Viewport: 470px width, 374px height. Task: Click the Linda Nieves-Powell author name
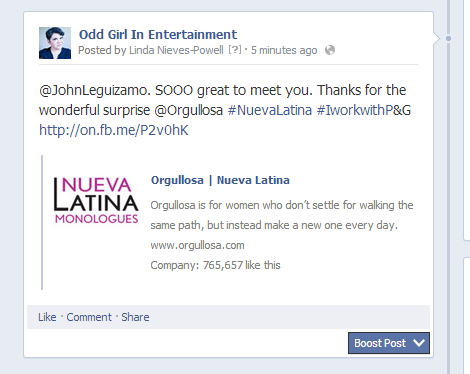pos(176,50)
